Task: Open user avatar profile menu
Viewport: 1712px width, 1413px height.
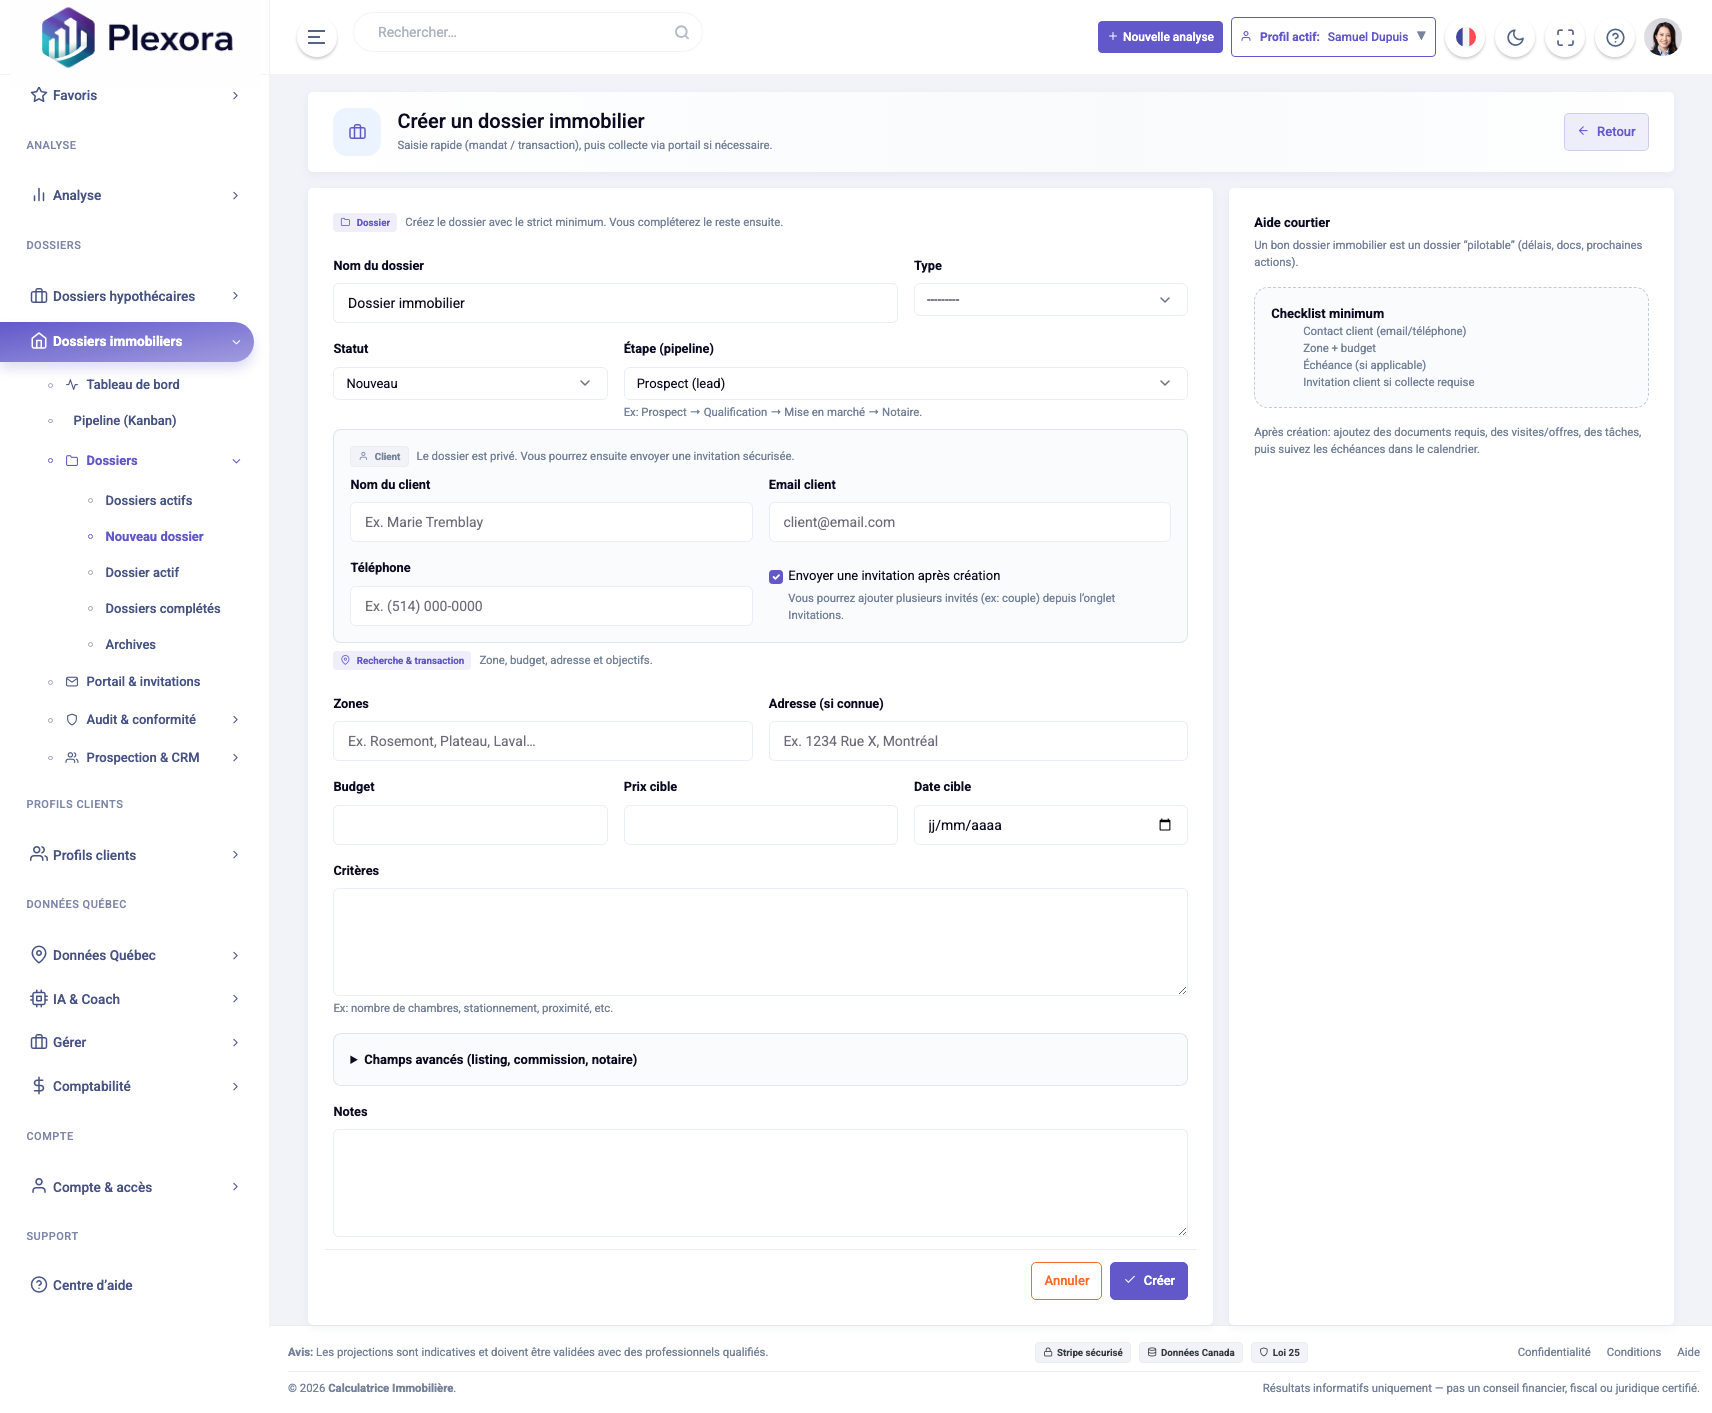Action: pos(1663,37)
